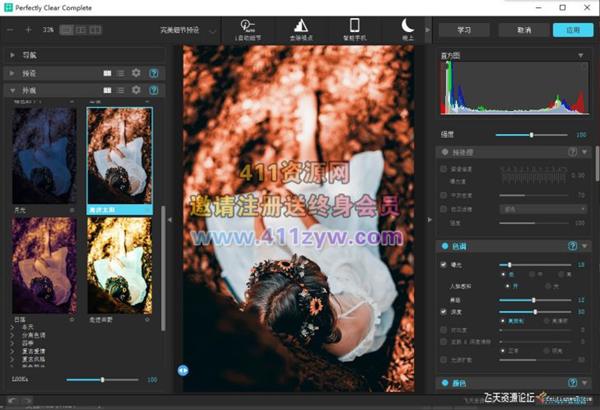Click the 取消 cancel button
The image size is (600, 410).
click(x=525, y=30)
